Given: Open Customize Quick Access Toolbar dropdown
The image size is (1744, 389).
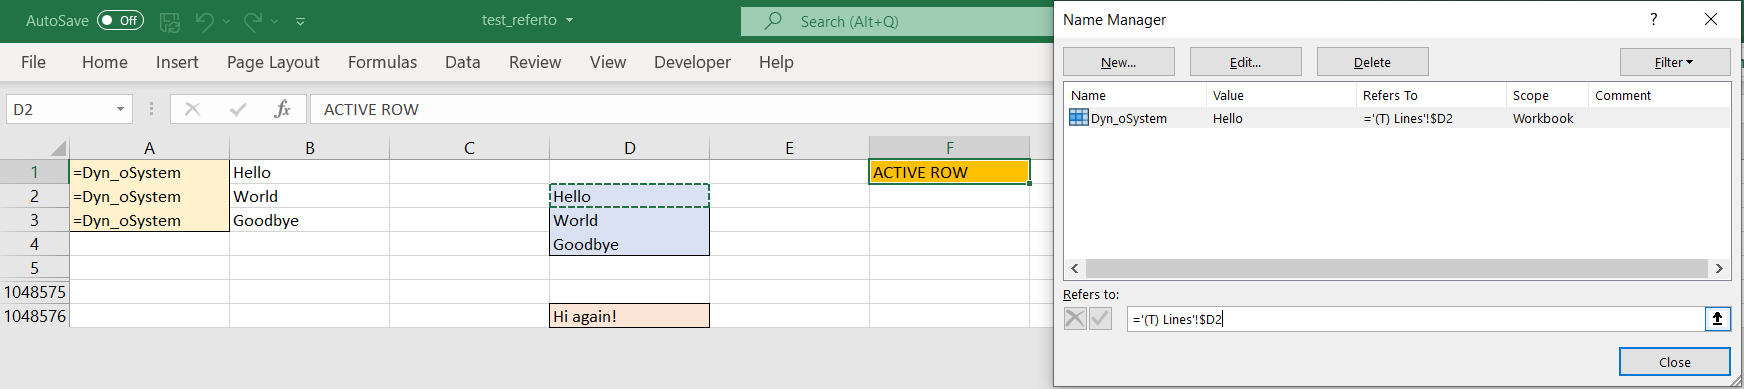Looking at the screenshot, I should [x=300, y=21].
